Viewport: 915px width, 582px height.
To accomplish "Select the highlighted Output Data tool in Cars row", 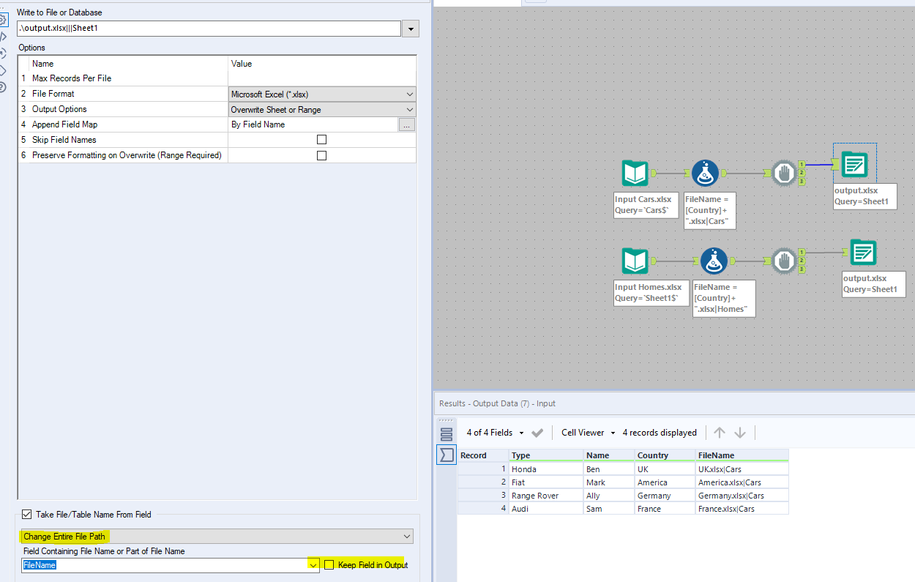I will point(854,165).
